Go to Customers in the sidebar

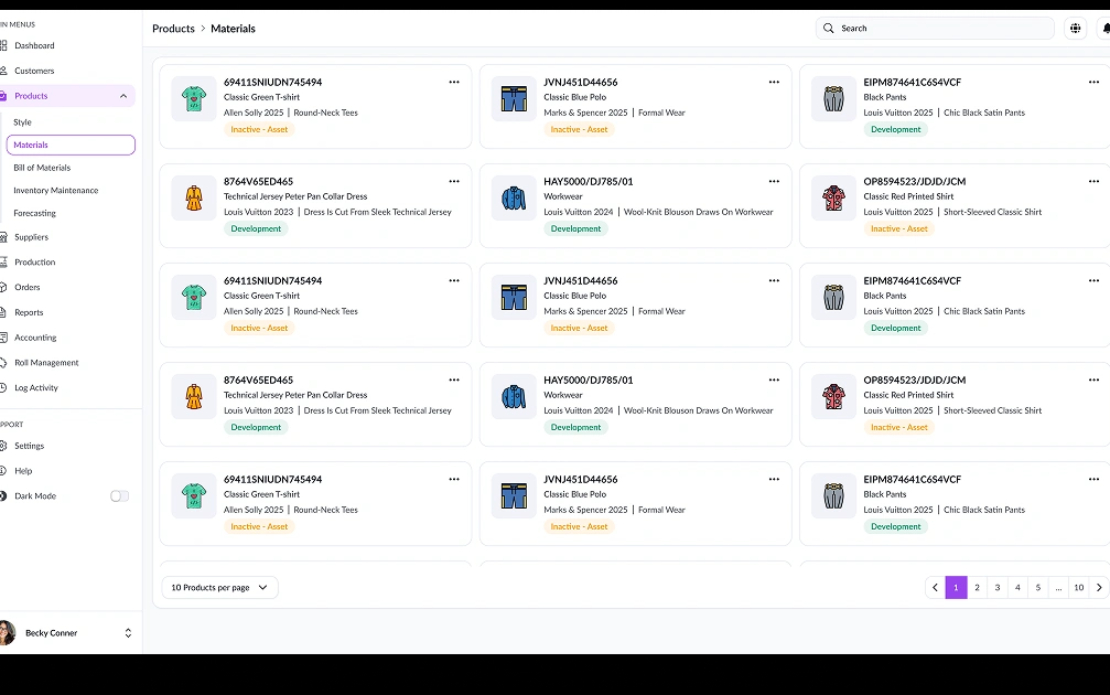34,71
